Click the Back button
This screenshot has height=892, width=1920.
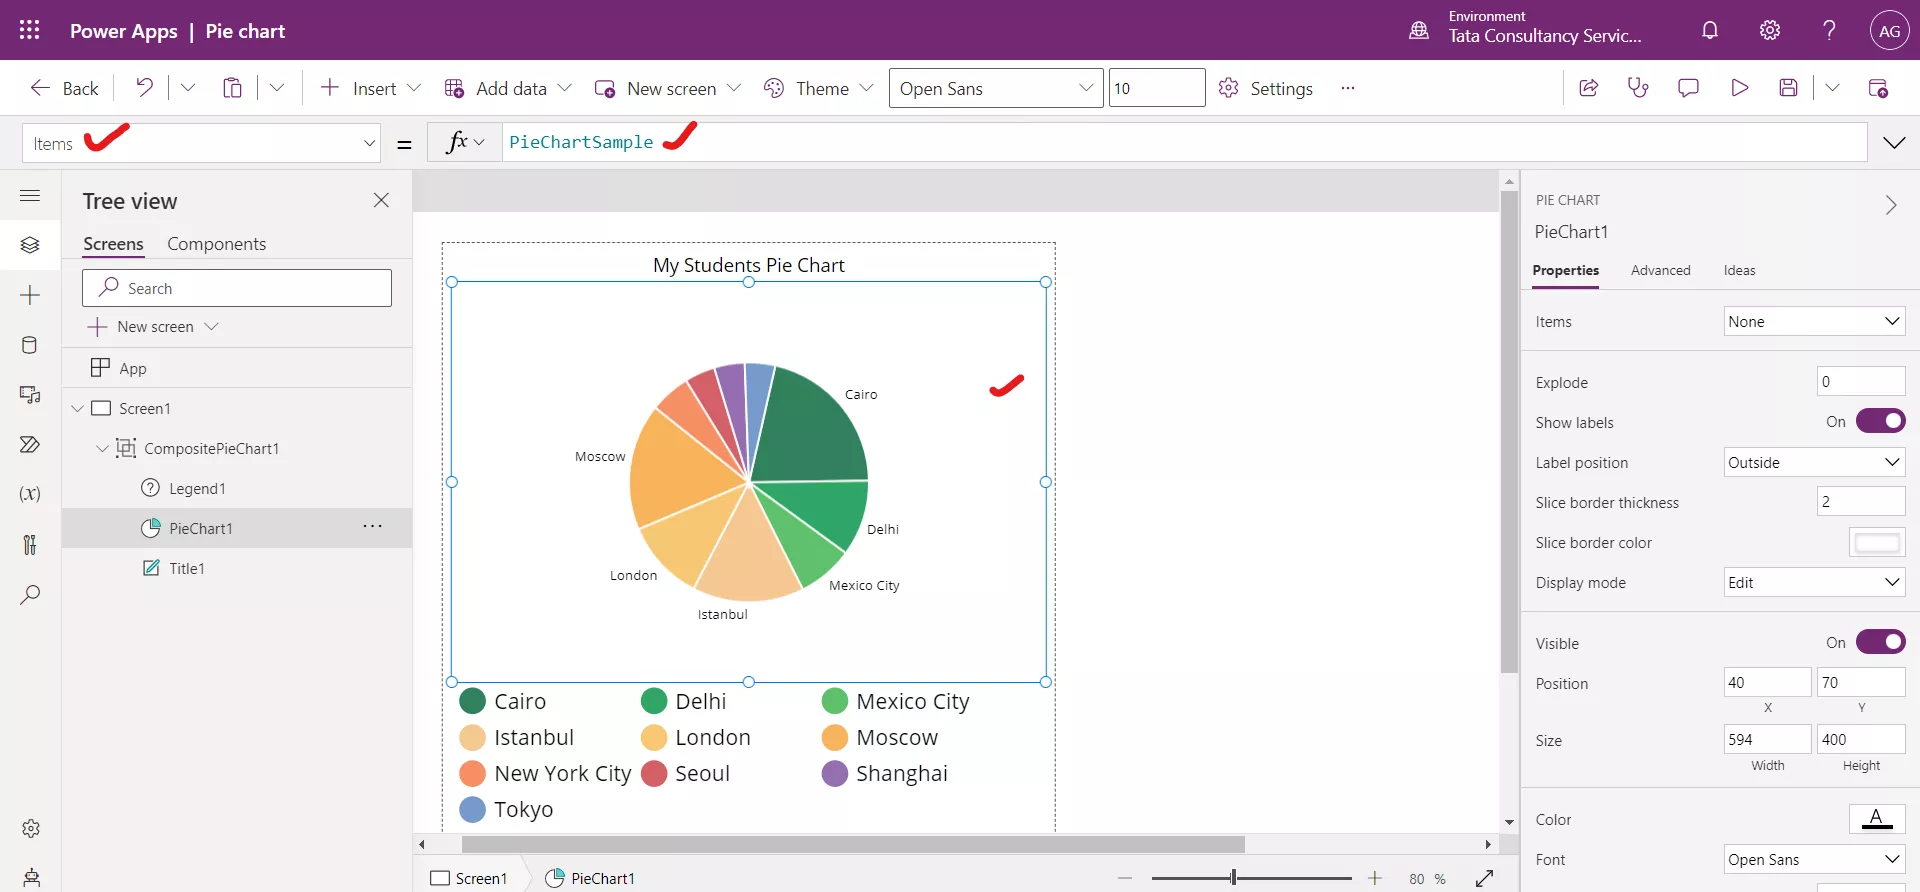[x=64, y=88]
